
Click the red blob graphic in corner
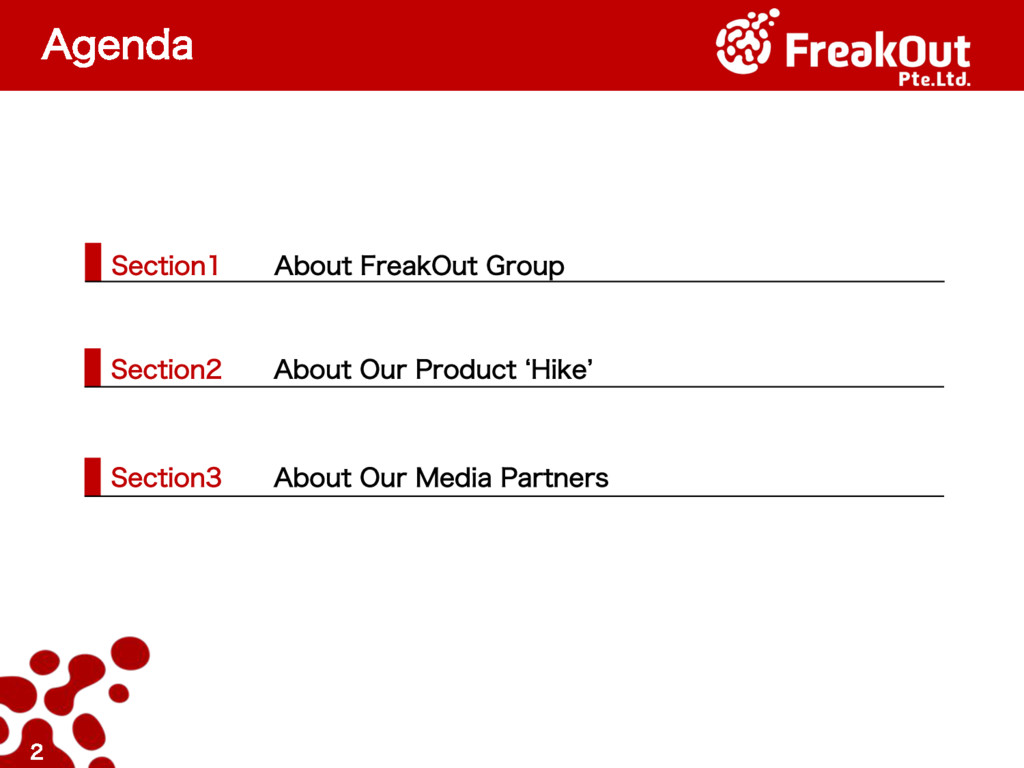[x=73, y=703]
